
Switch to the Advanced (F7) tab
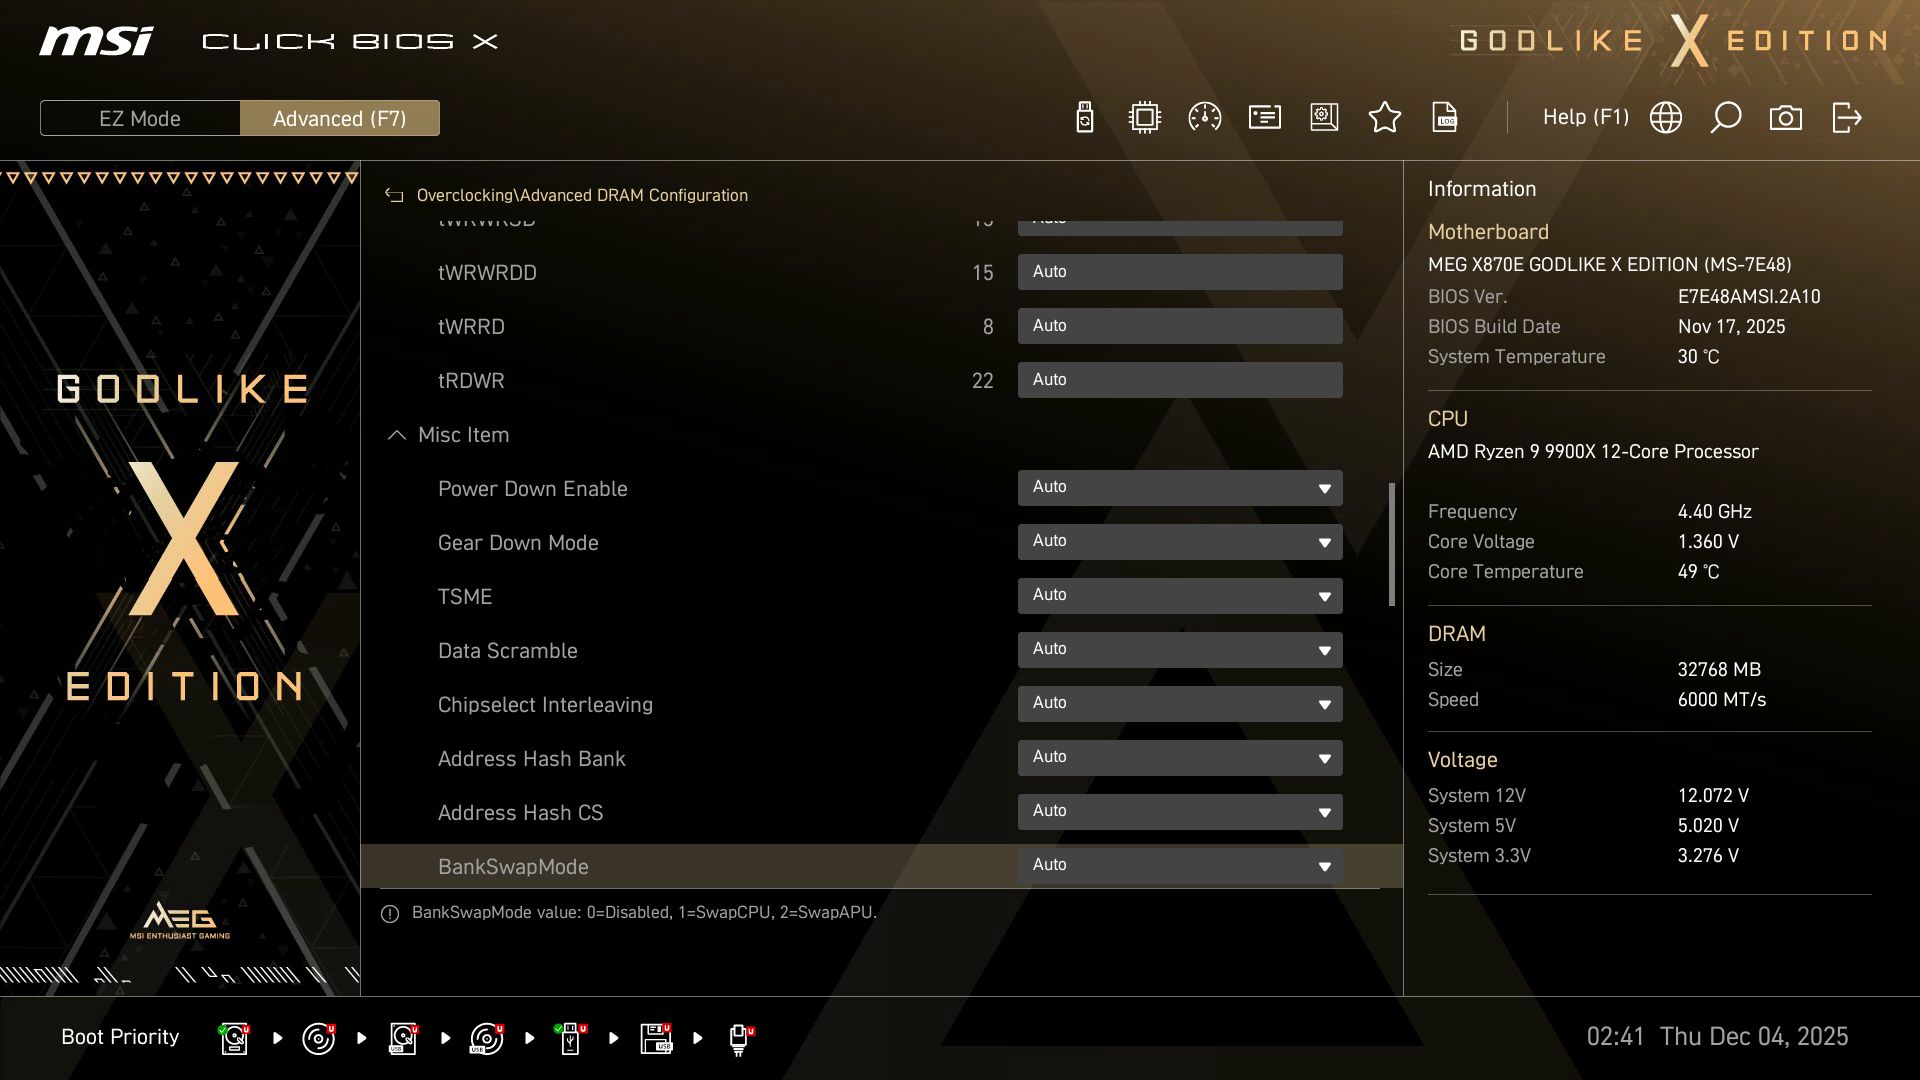(340, 118)
